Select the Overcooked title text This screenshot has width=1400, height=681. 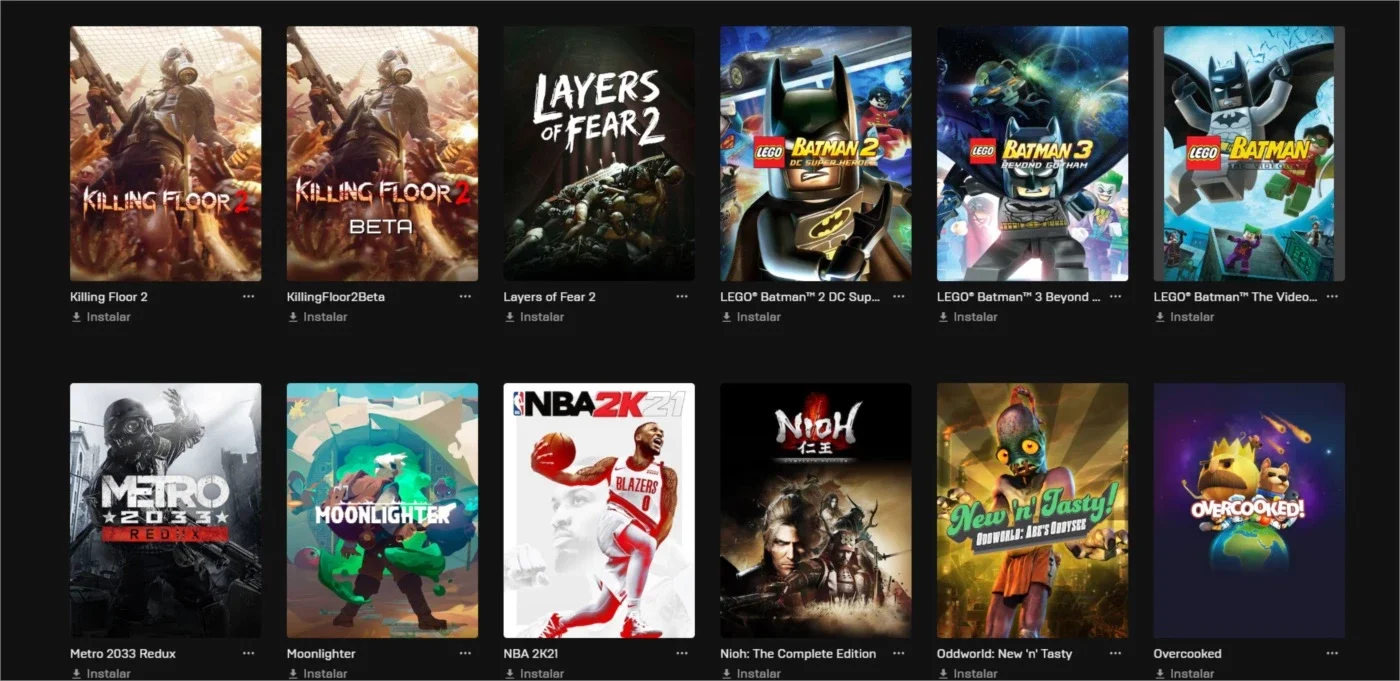coord(1188,654)
